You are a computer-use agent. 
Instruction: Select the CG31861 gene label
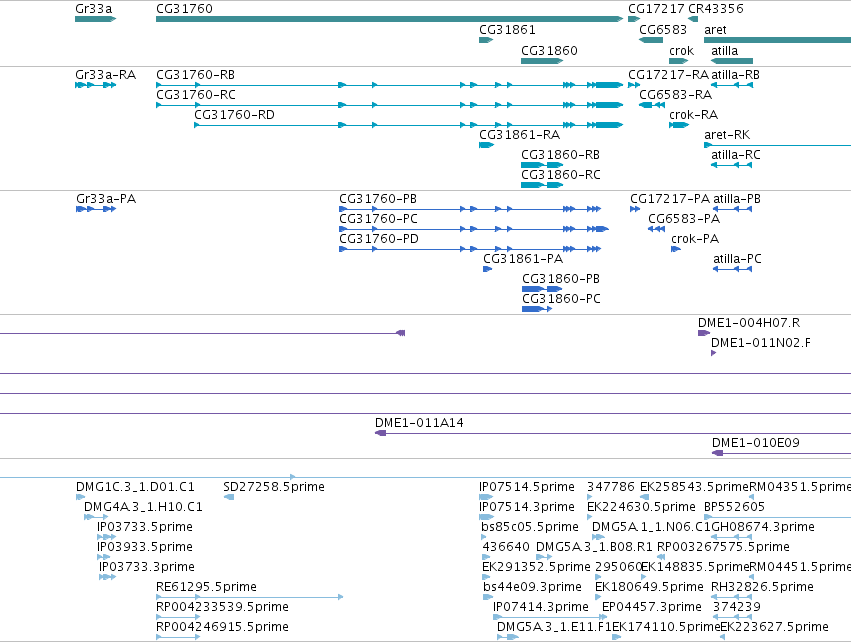point(507,29)
